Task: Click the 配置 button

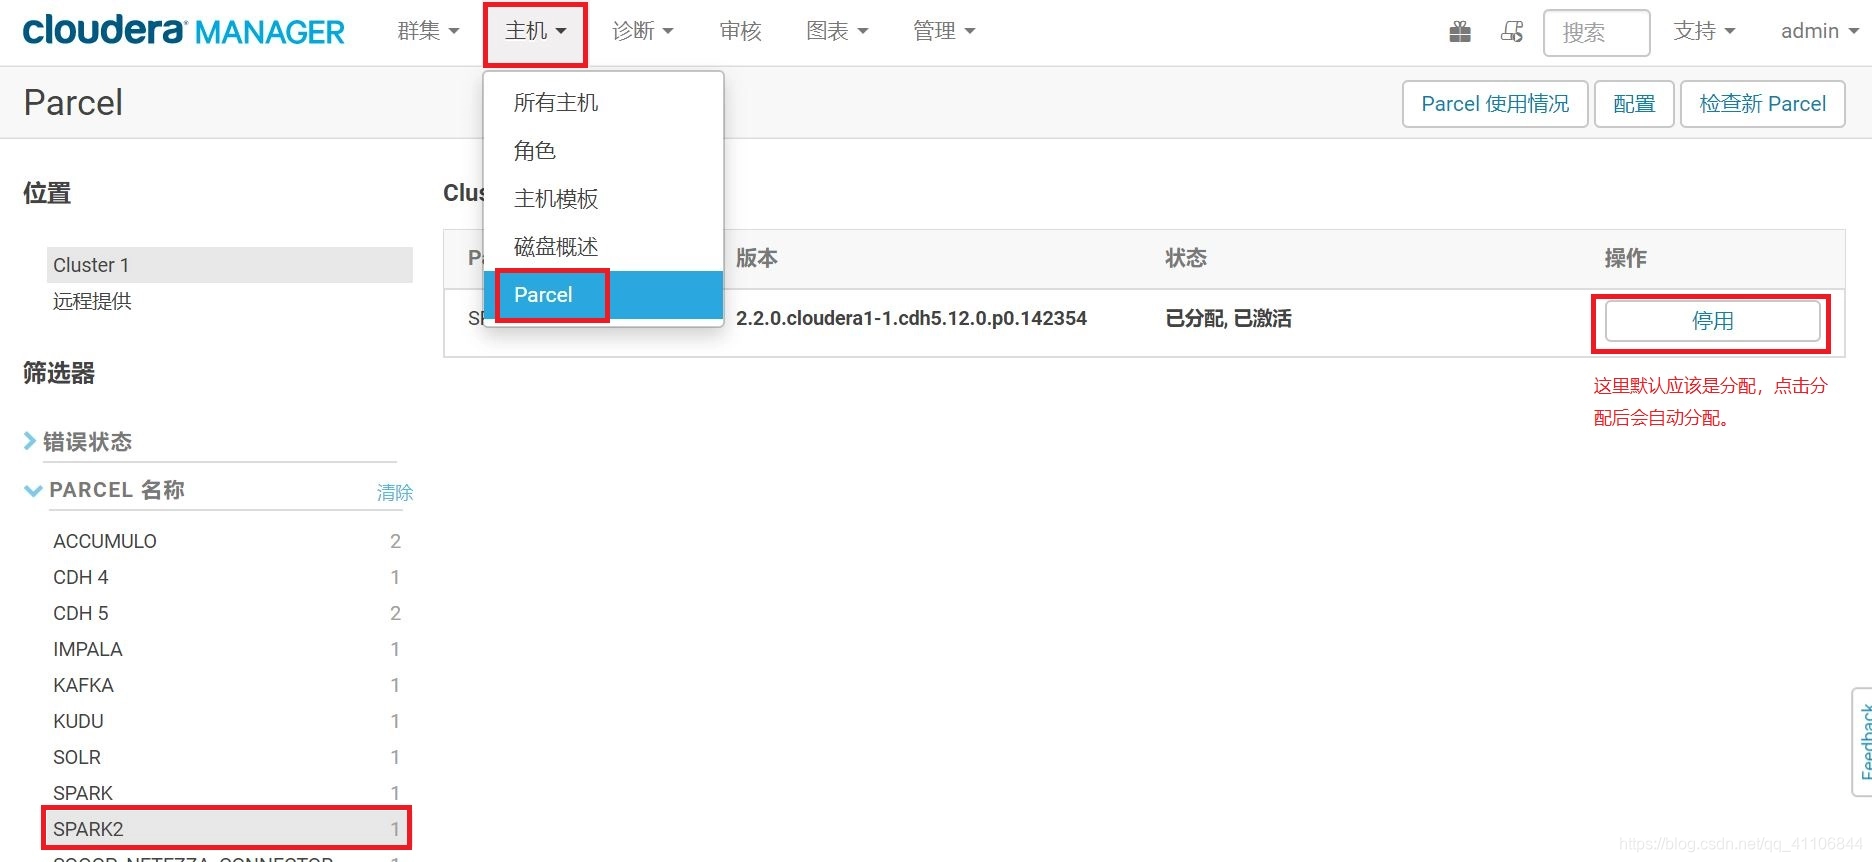Action: point(1634,104)
